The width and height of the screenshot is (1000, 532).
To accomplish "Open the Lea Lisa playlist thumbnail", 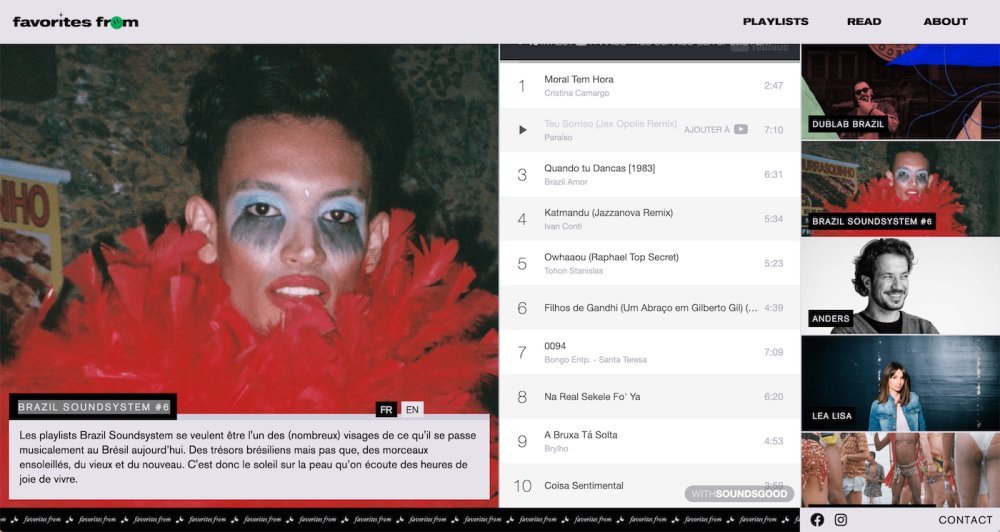I will 900,383.
